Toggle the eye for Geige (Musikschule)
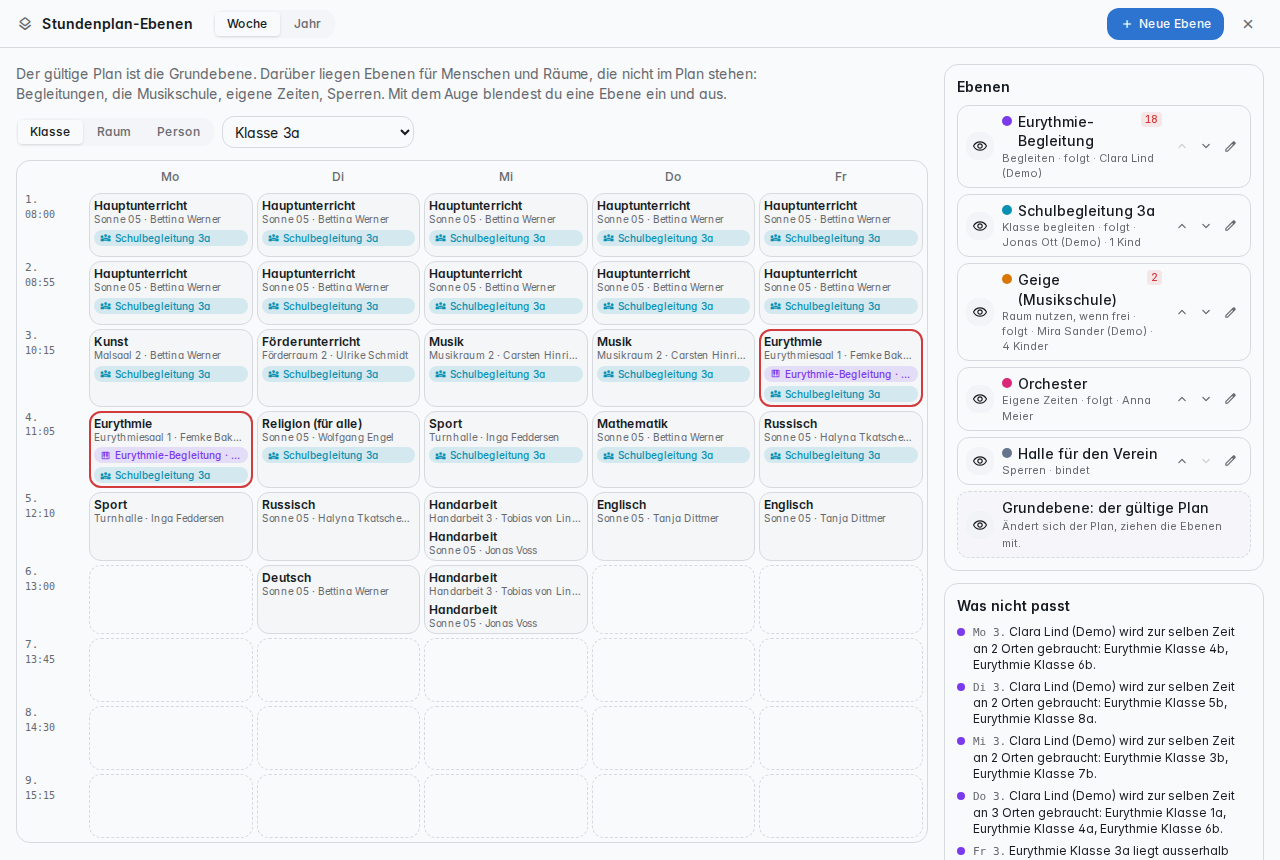This screenshot has height=860, width=1280. coord(980,312)
